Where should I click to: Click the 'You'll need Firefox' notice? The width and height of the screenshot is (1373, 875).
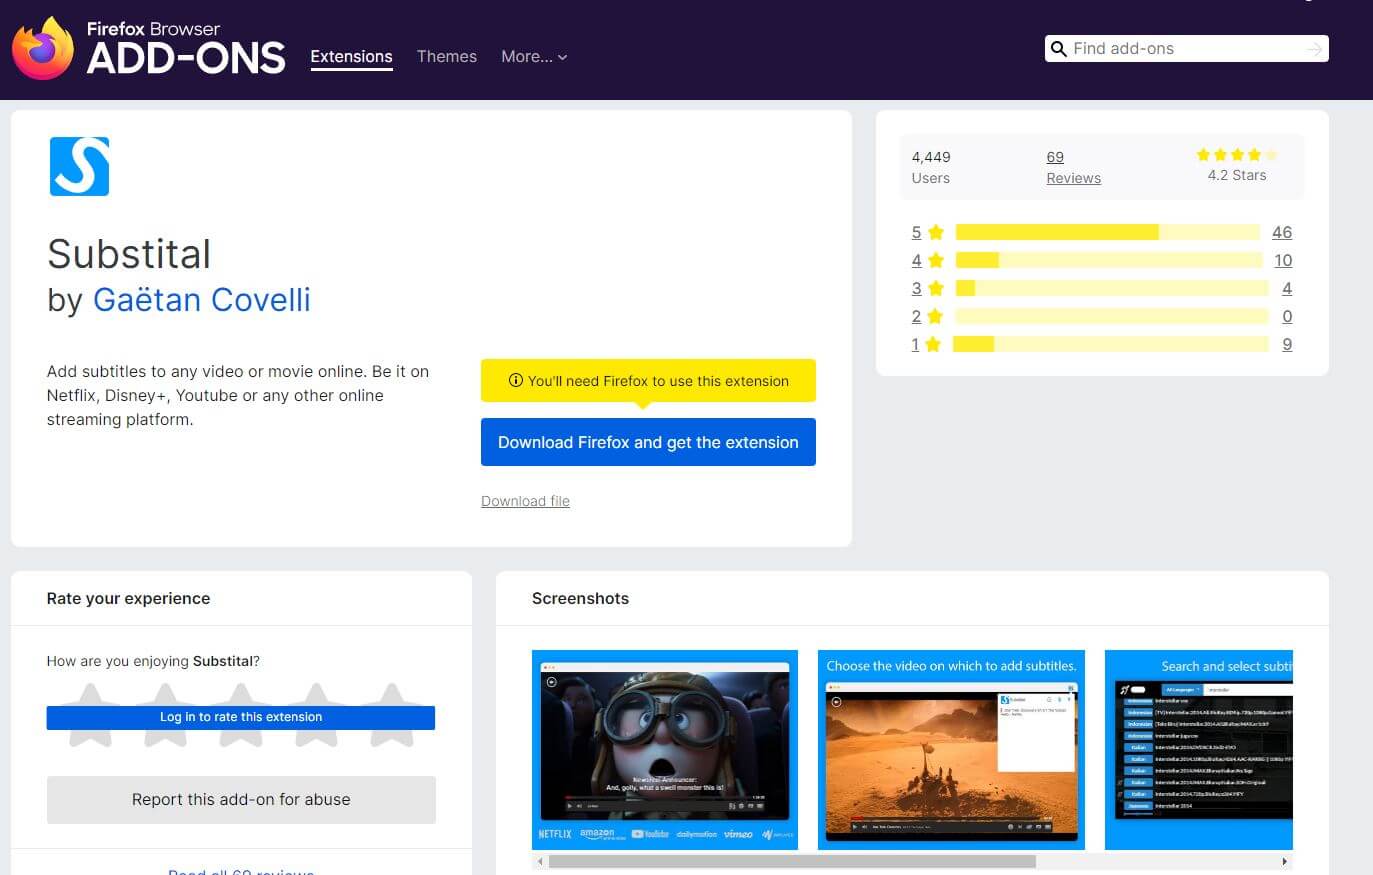coord(648,381)
